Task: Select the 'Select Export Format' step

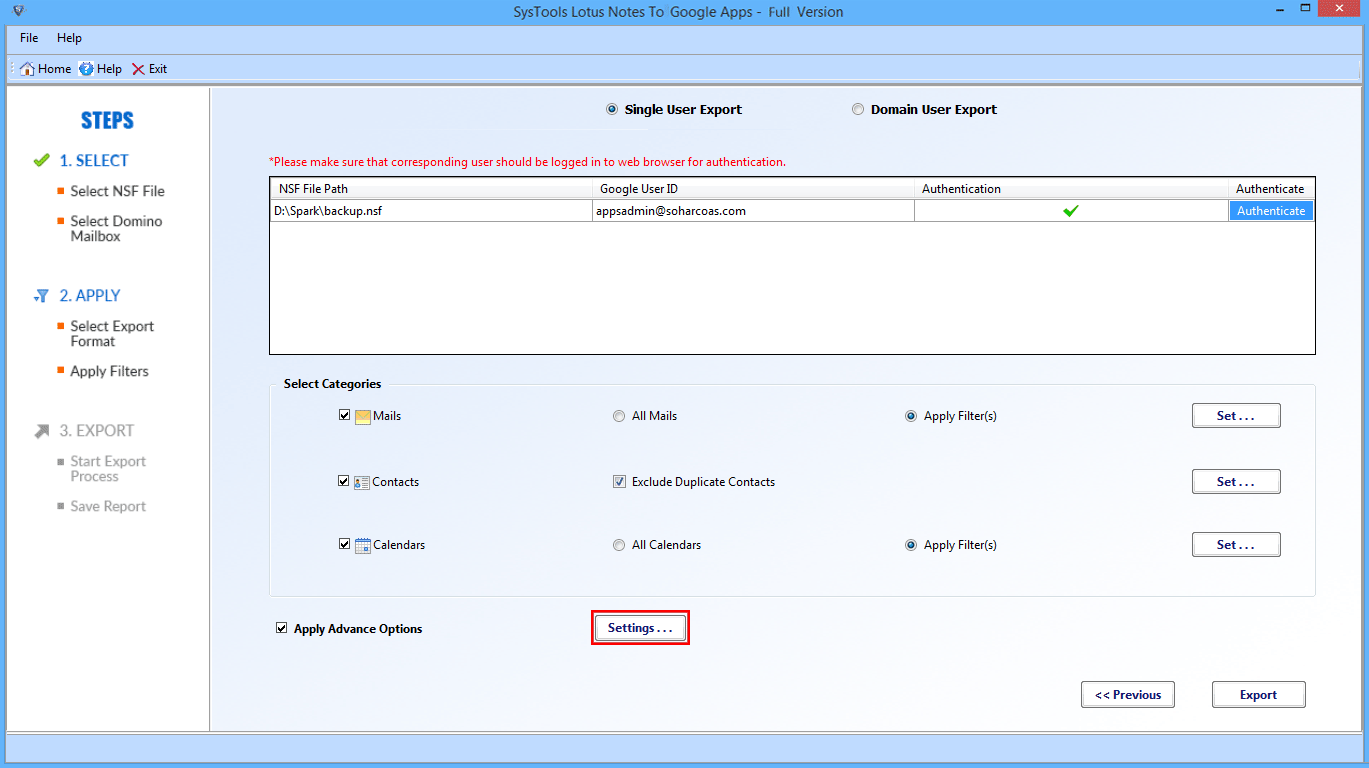Action: click(112, 334)
